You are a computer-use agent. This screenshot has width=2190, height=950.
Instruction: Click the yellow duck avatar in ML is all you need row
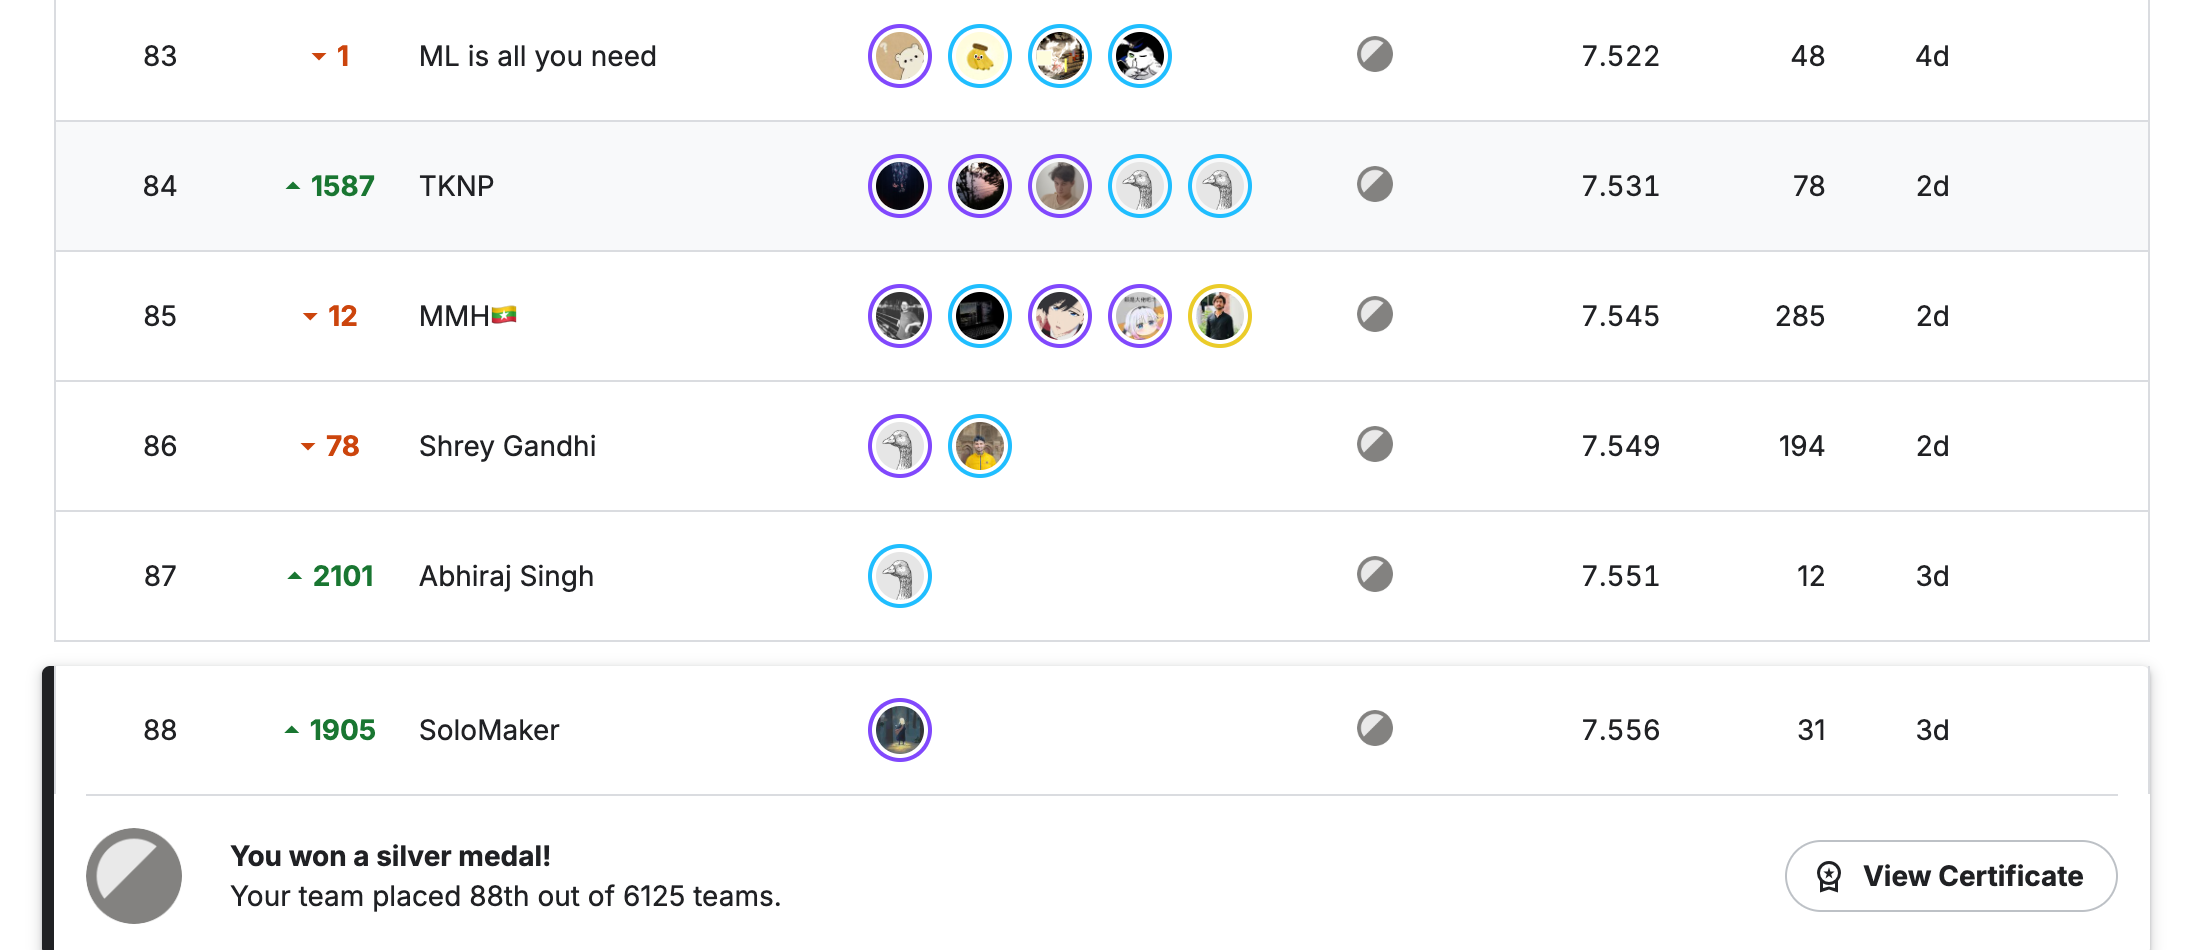click(980, 56)
